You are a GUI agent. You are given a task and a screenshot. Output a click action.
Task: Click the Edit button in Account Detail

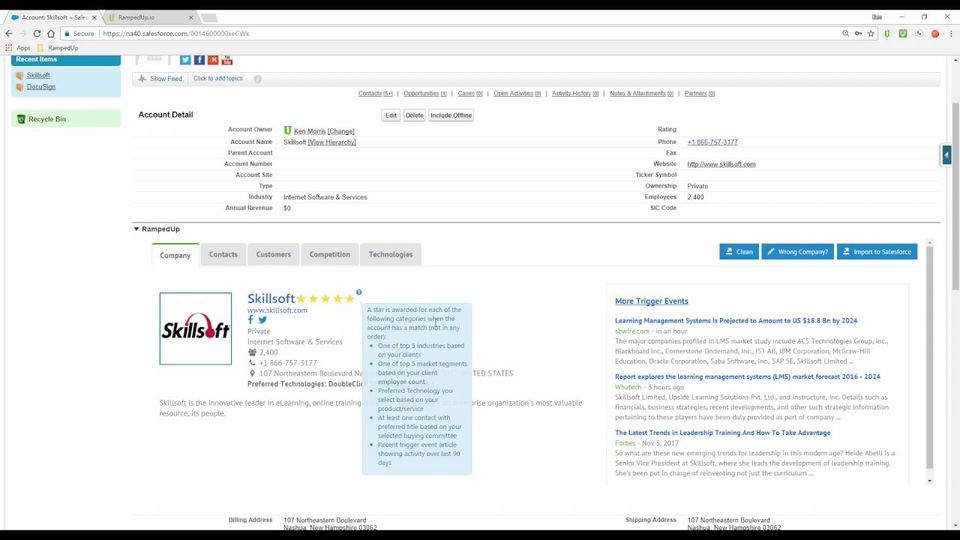pos(391,115)
